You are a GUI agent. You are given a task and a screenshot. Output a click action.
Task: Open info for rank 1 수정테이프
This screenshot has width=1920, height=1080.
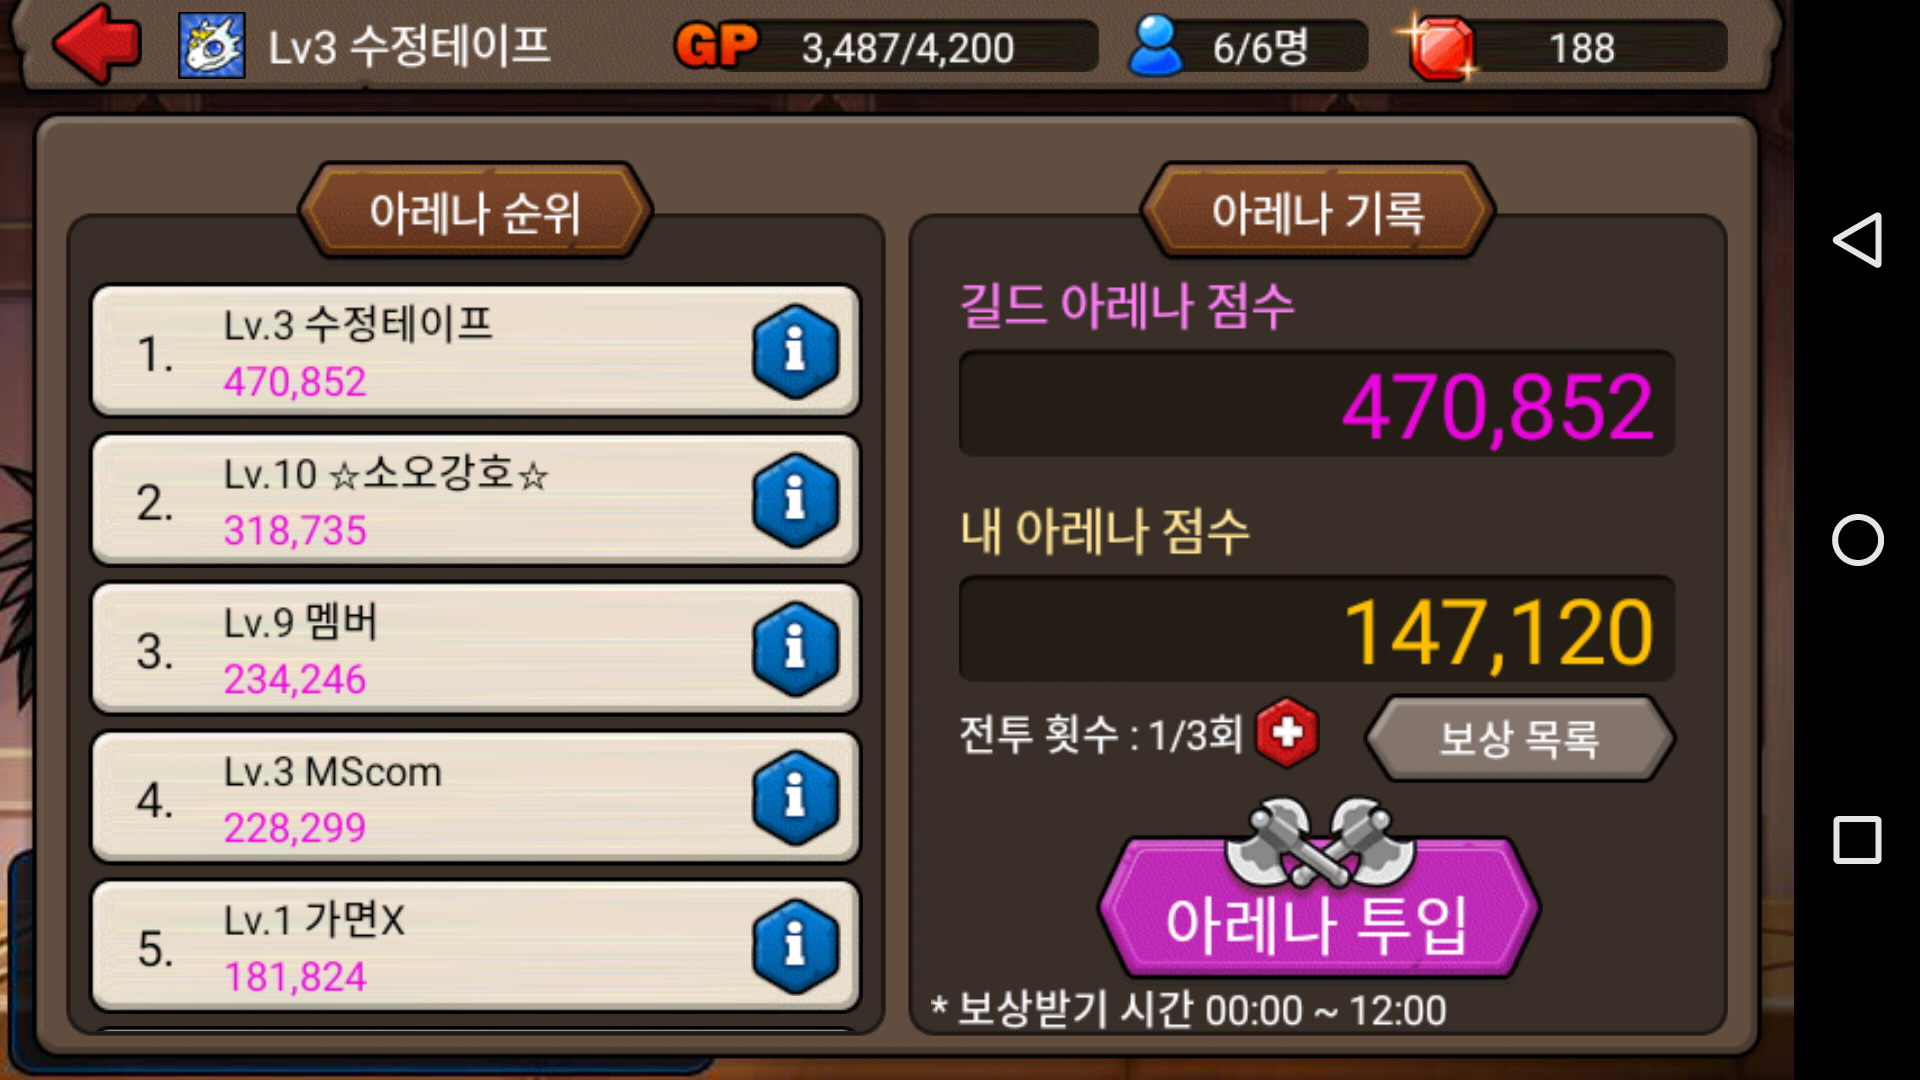tap(795, 351)
